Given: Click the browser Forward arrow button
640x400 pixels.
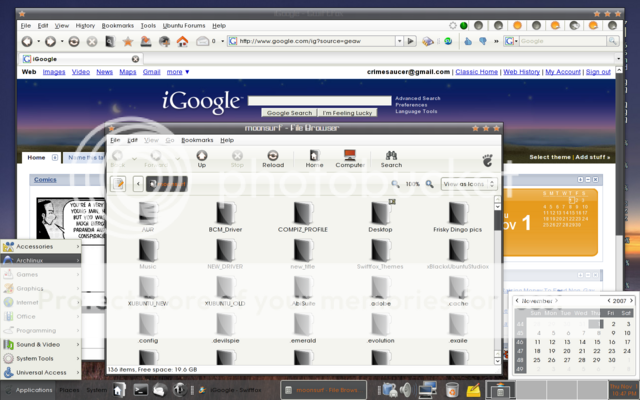Looking at the screenshot, I should (x=50, y=41).
